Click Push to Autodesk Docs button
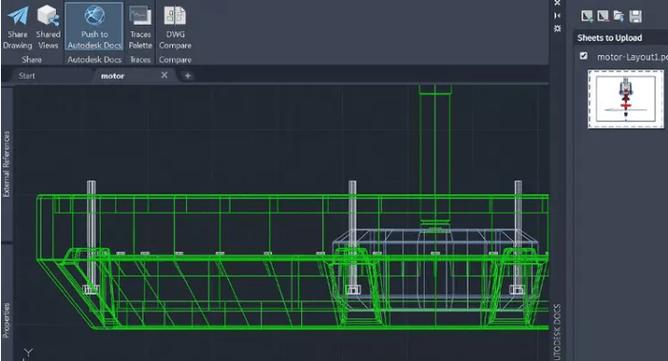Image resolution: width=668 pixels, height=361 pixels. [x=94, y=26]
